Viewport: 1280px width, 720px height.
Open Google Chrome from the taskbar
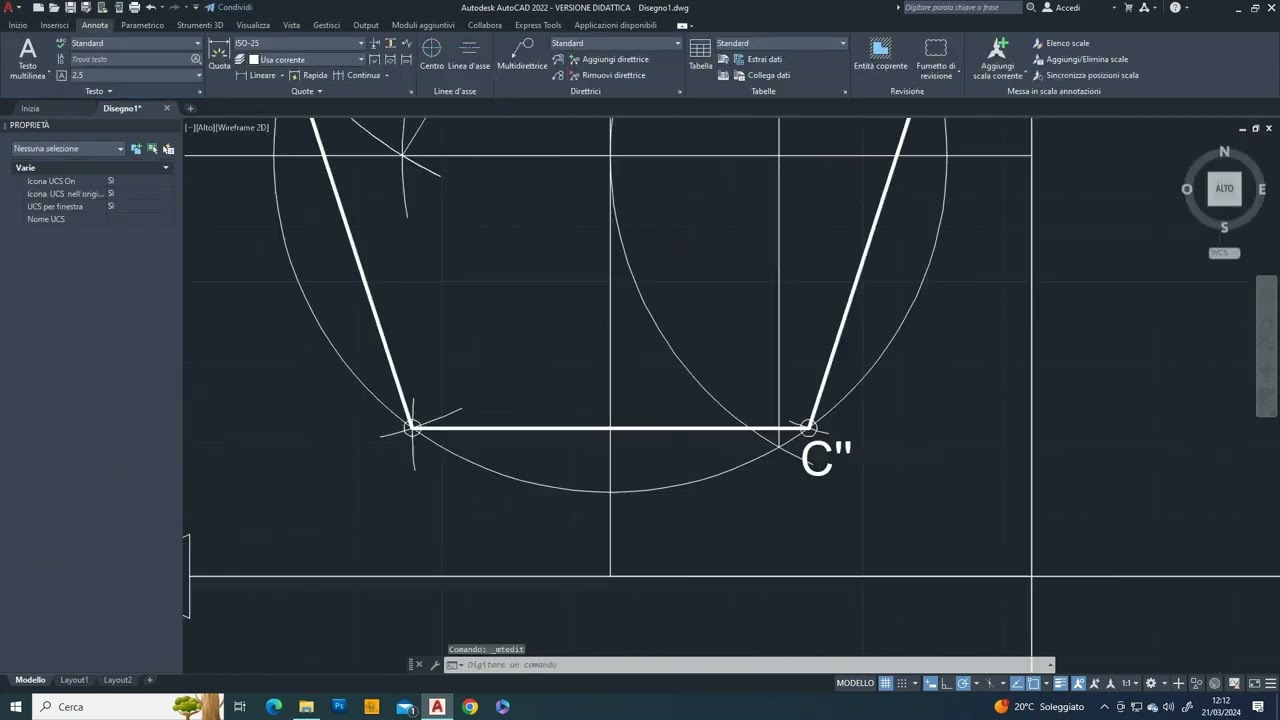click(x=470, y=706)
